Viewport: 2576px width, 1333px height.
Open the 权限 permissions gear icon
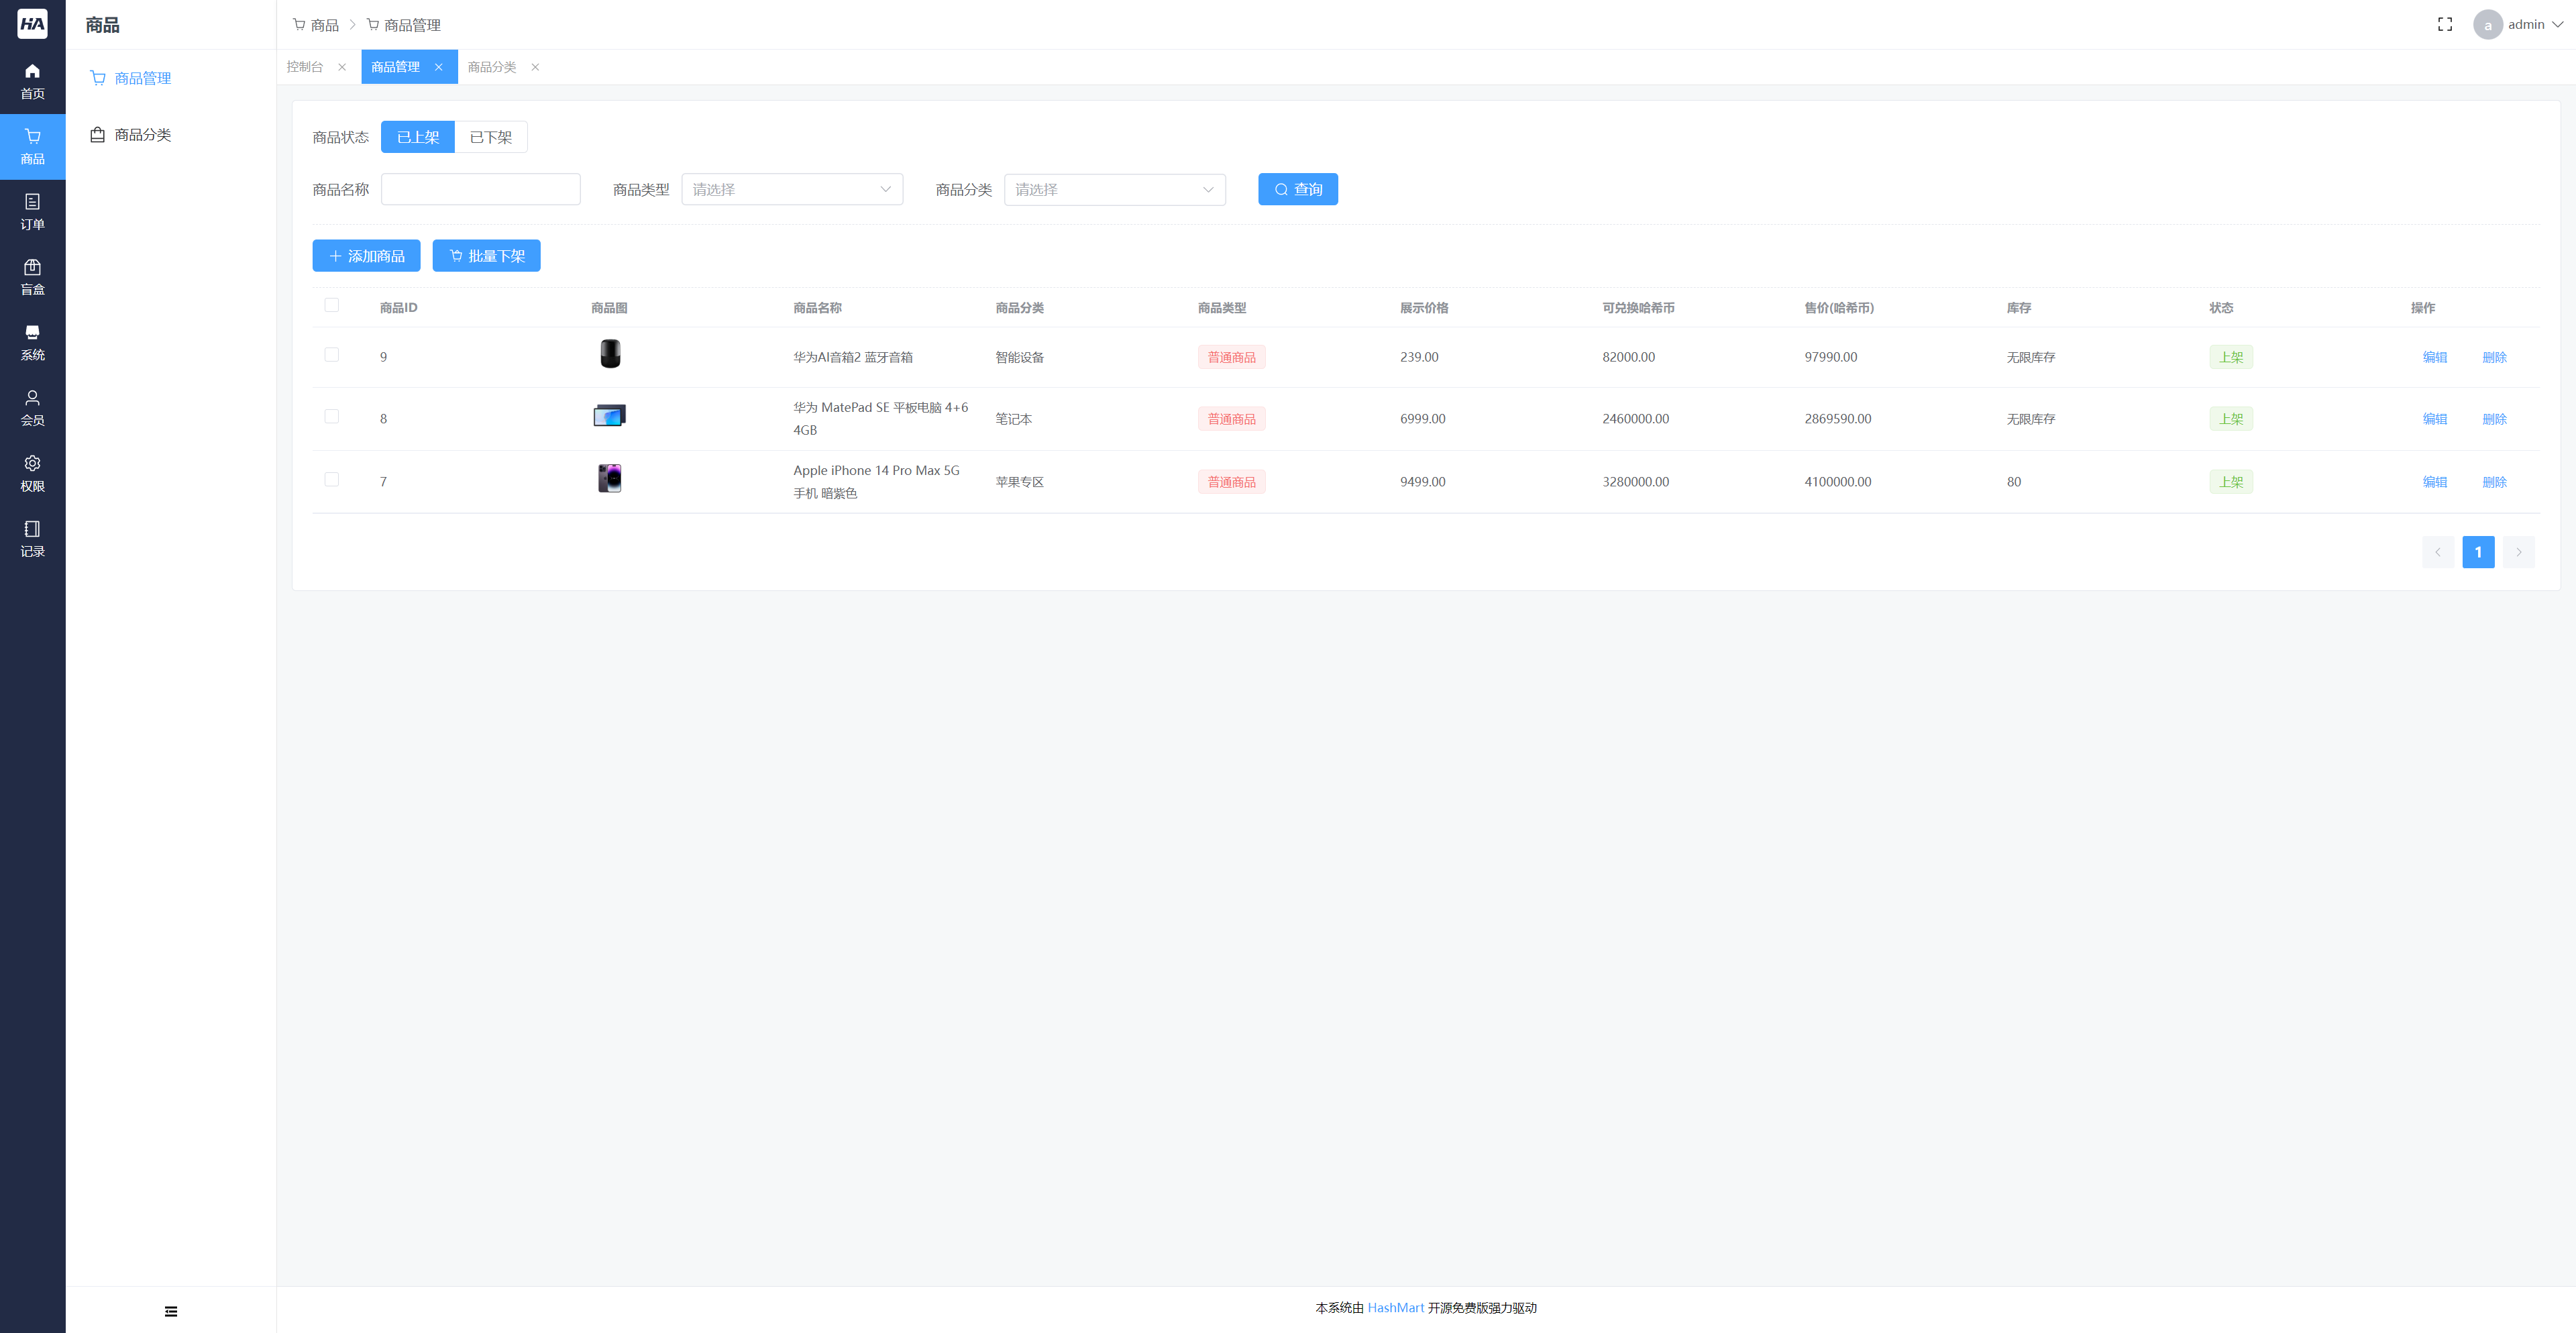click(32, 473)
